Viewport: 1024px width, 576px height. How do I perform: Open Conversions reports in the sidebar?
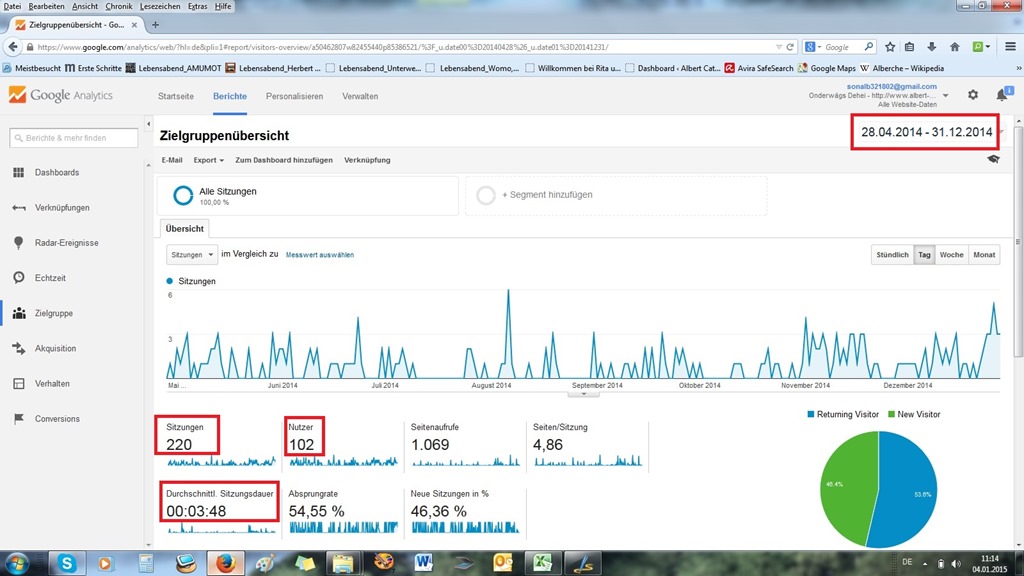57,419
